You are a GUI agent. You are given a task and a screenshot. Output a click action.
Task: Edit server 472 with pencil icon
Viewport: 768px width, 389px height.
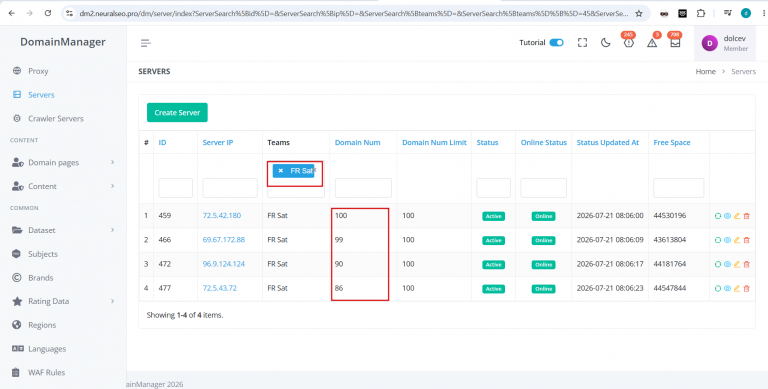coord(737,264)
